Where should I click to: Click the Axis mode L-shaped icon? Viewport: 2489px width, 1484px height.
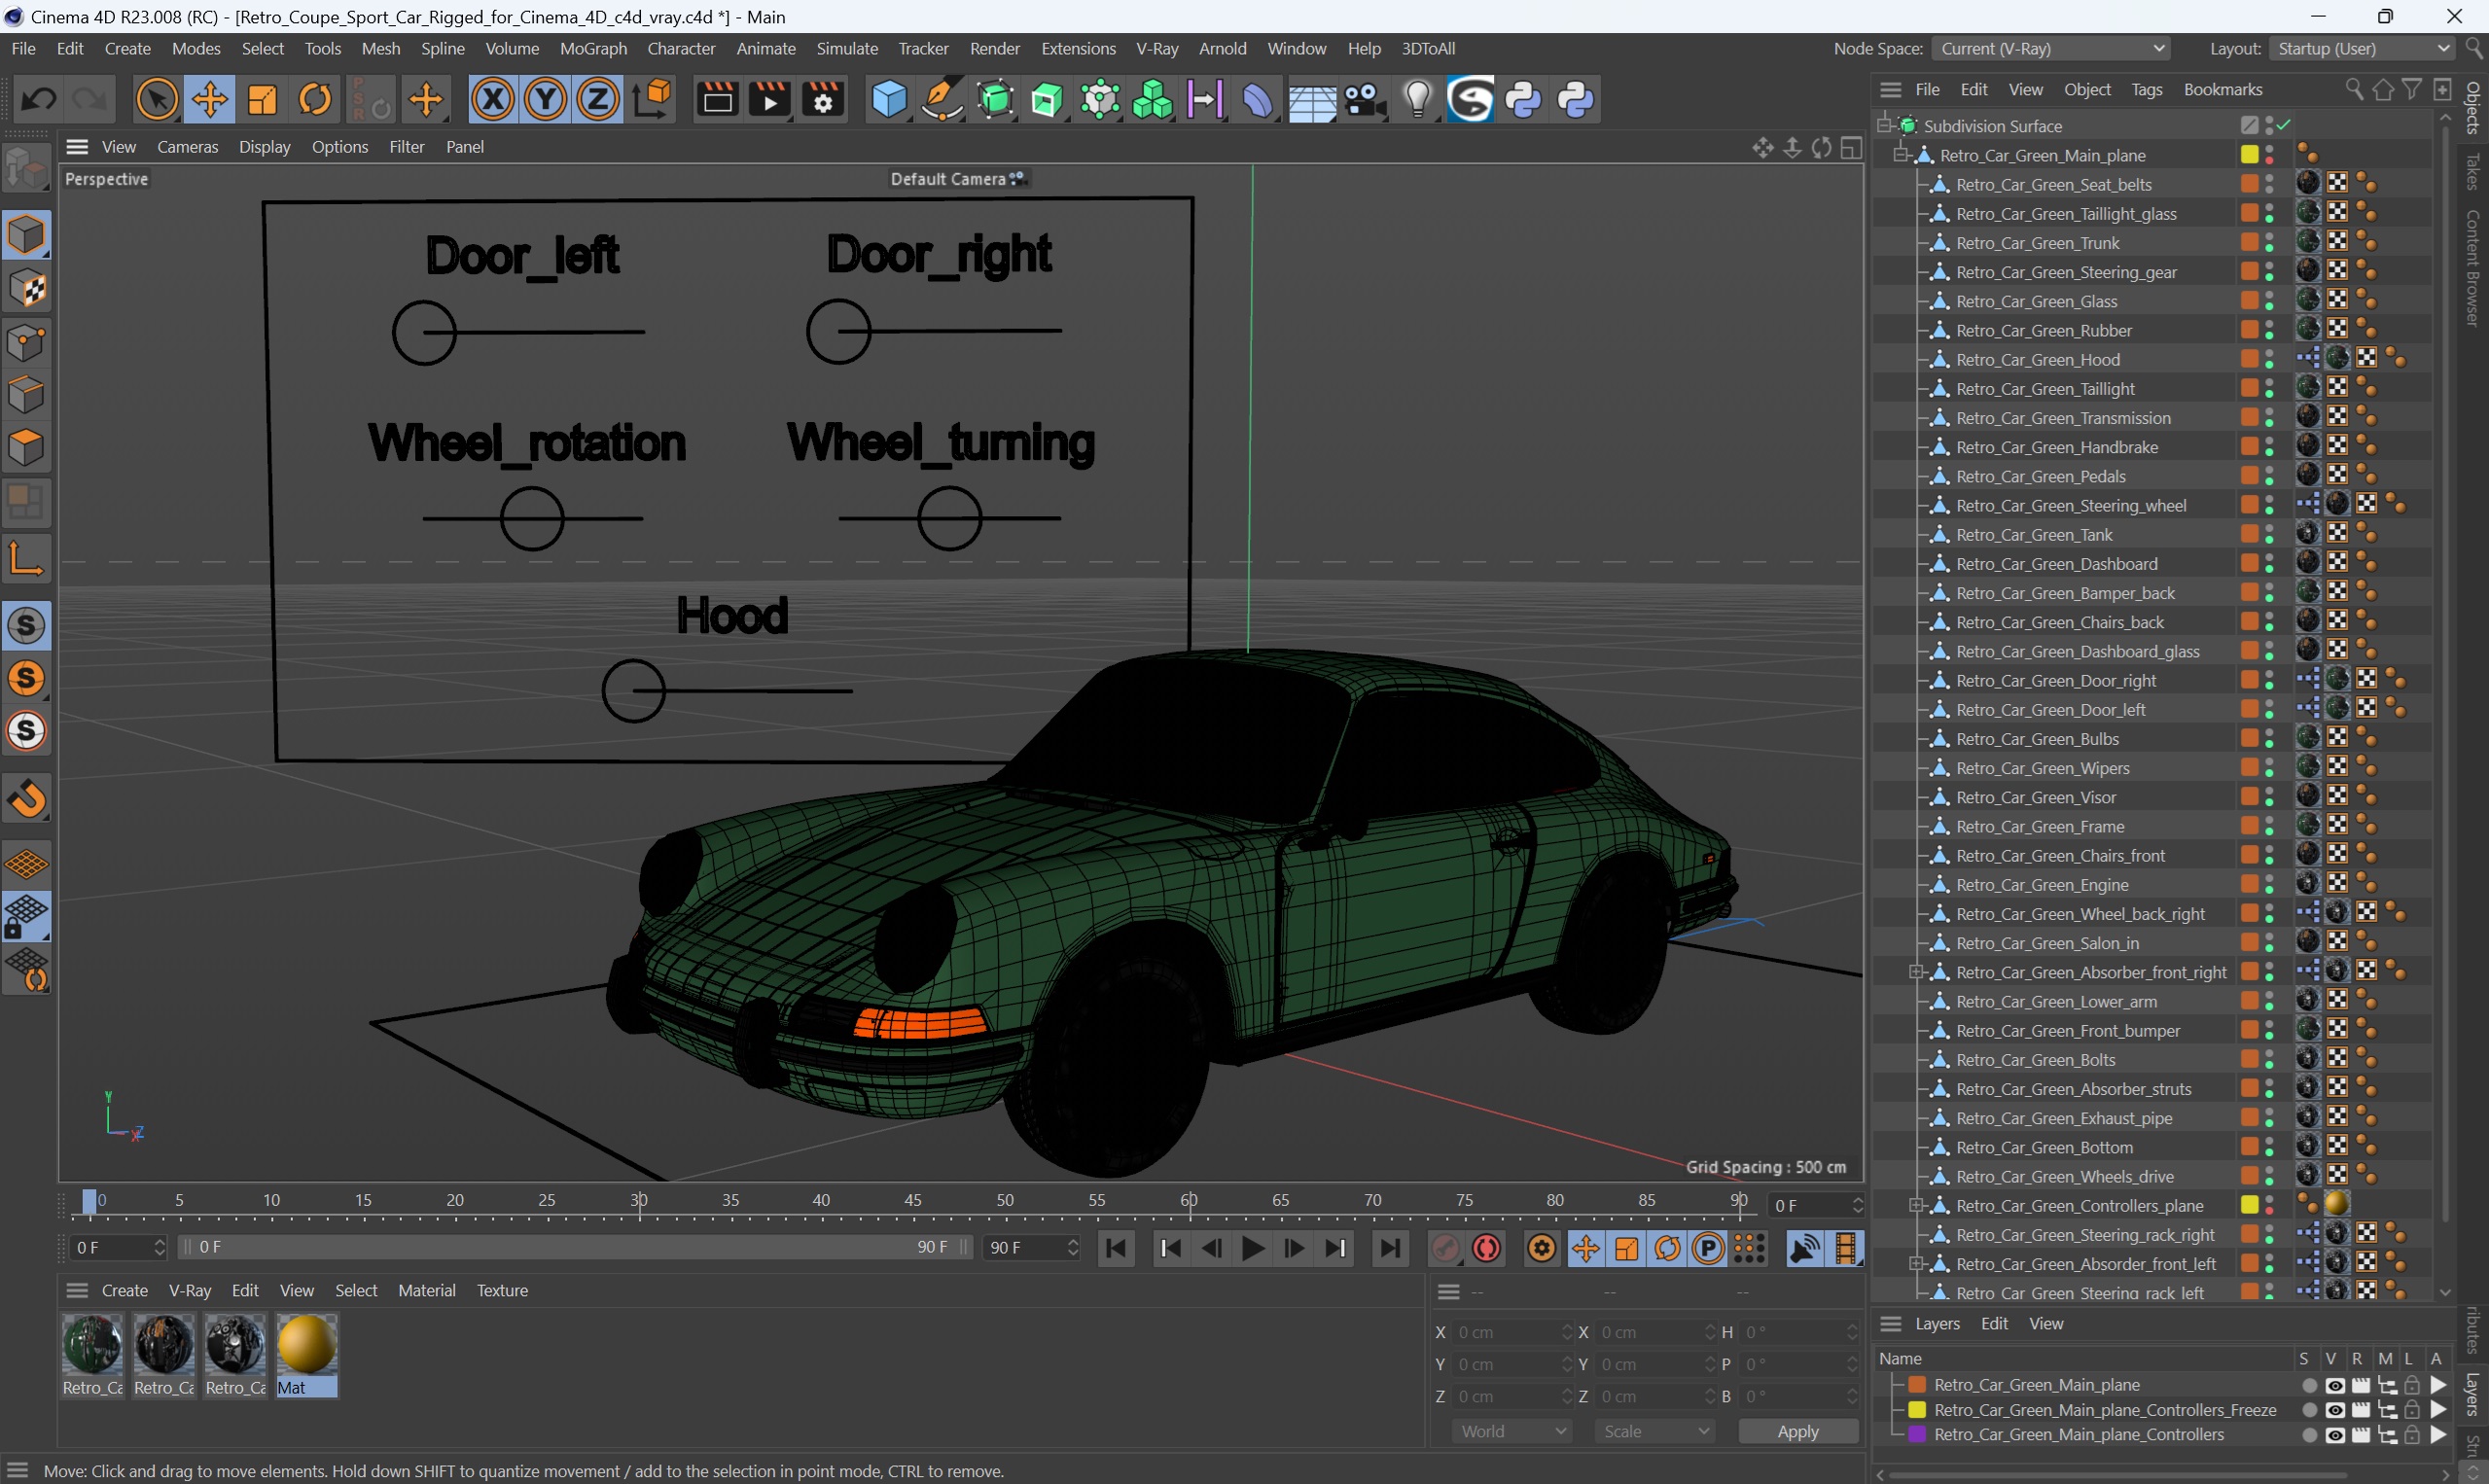click(26, 558)
